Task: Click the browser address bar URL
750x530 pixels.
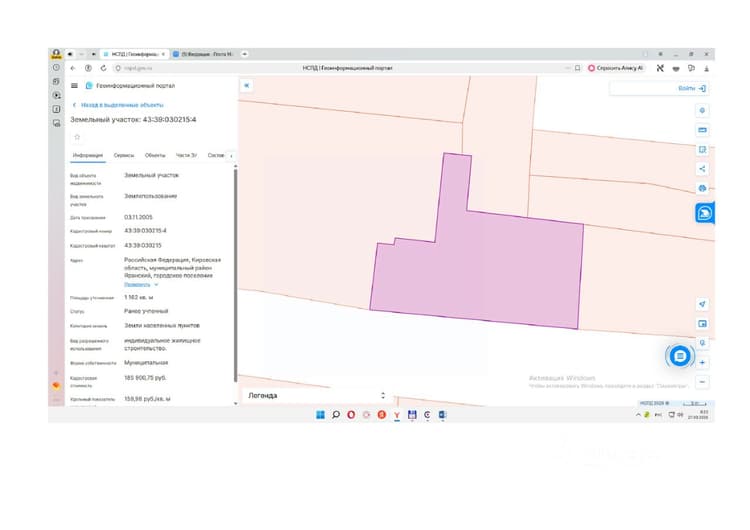Action: click(x=138, y=68)
